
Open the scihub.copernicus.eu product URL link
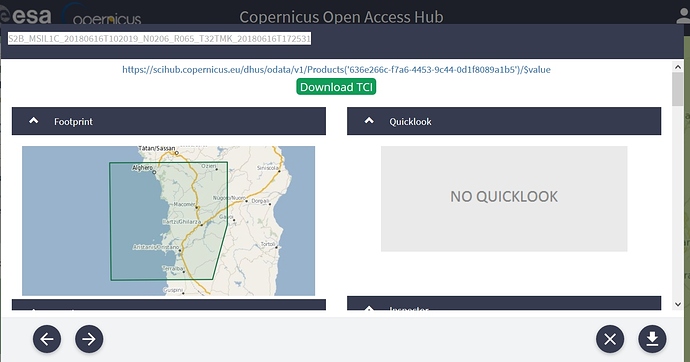click(x=336, y=69)
